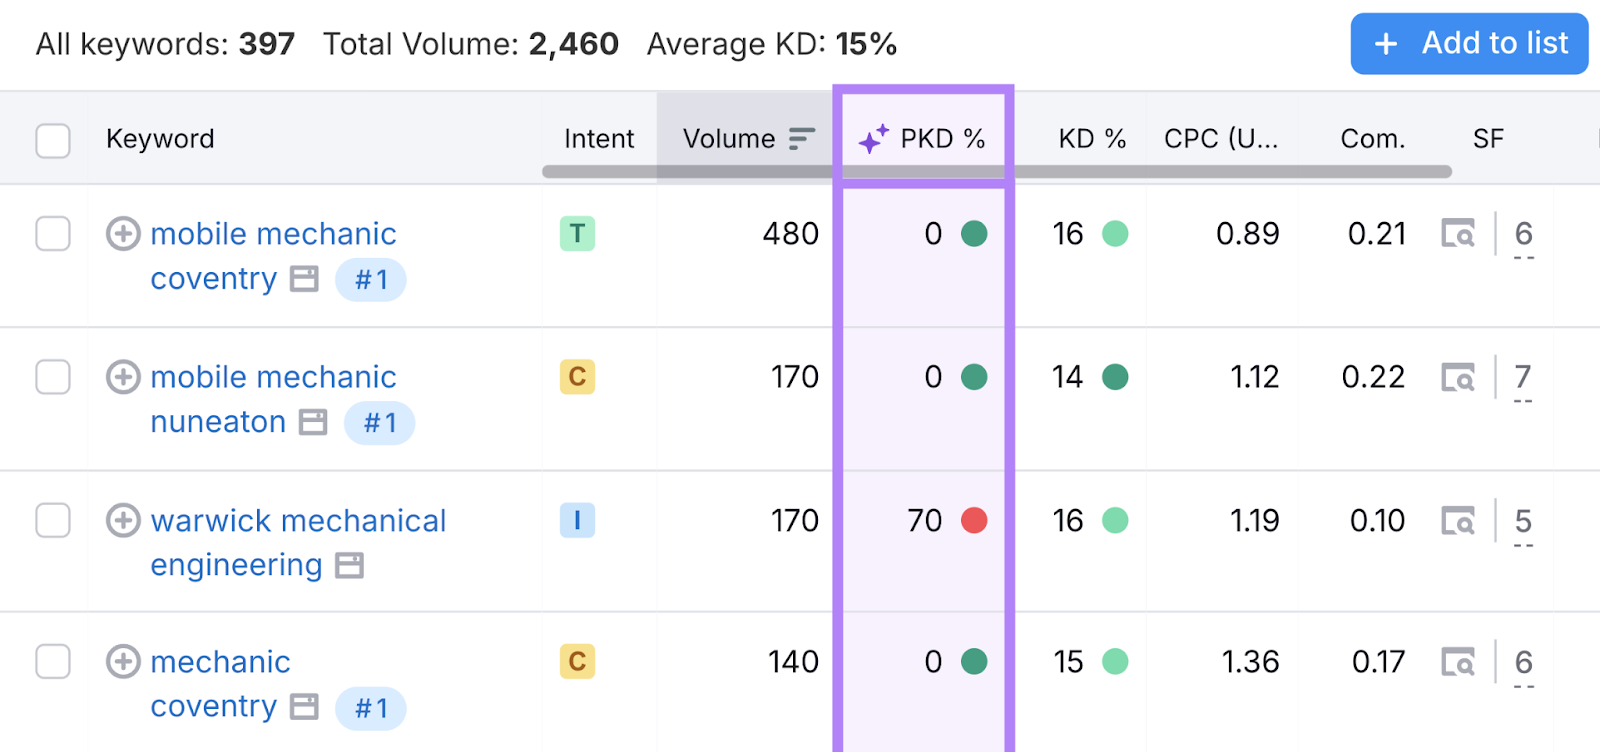Click the Add to list button

(1469, 44)
